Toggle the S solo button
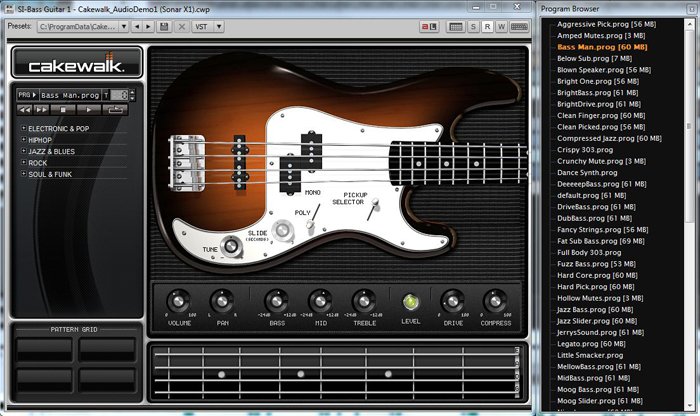This screenshot has width=700, height=416. pos(473,27)
